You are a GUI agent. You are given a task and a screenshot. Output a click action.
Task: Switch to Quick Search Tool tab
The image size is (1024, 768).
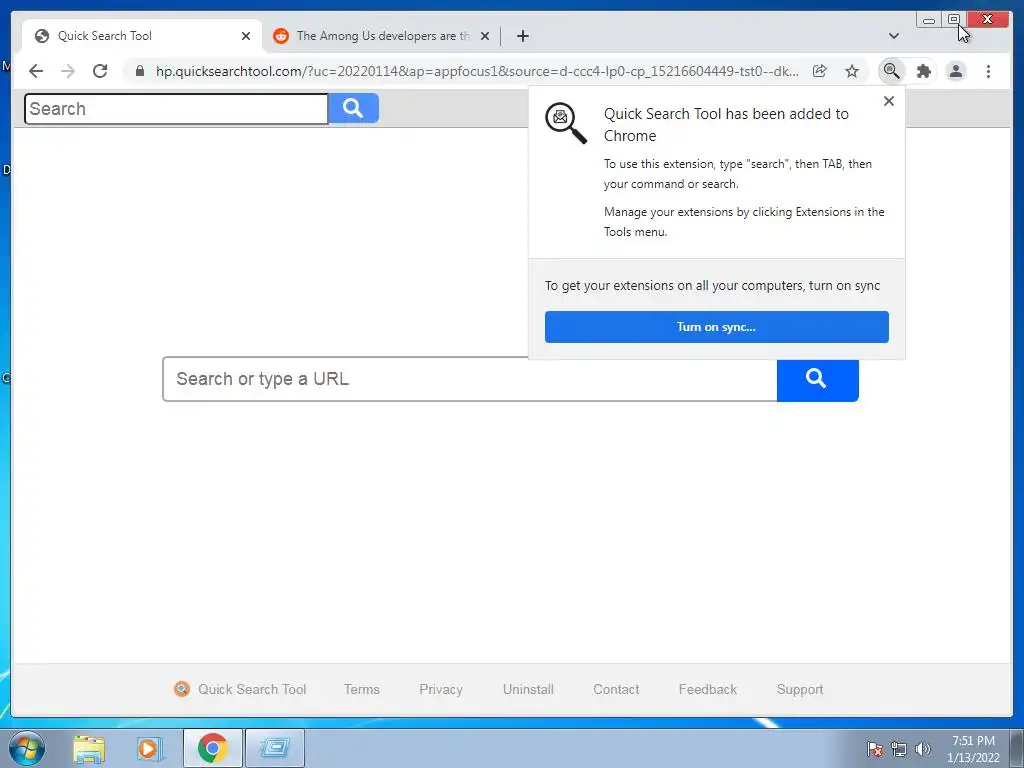pyautogui.click(x=142, y=36)
